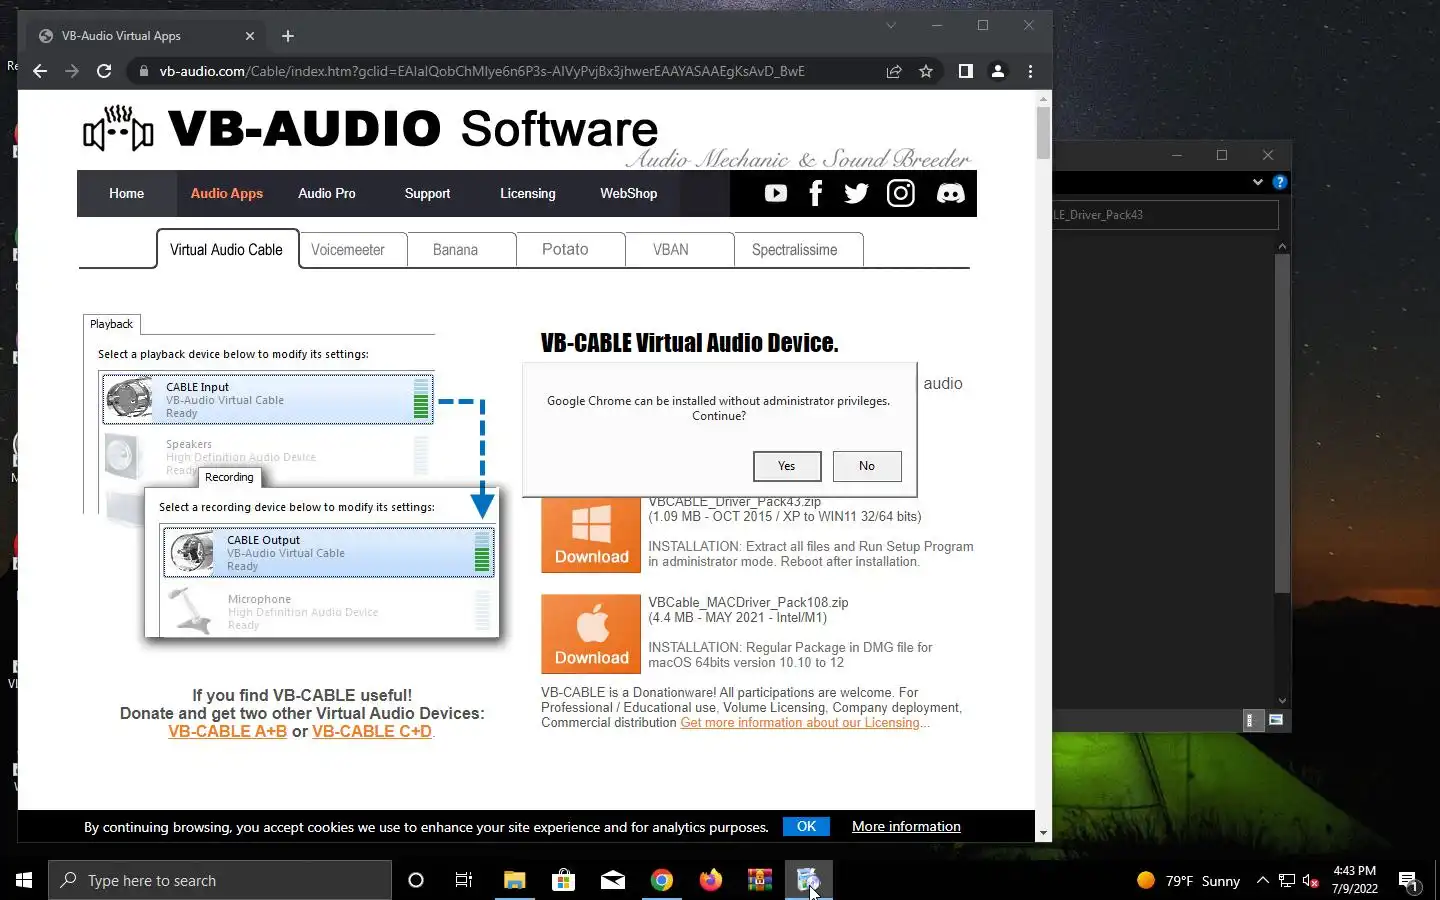Switch to large icons view in File Explorer window

pos(1276,720)
